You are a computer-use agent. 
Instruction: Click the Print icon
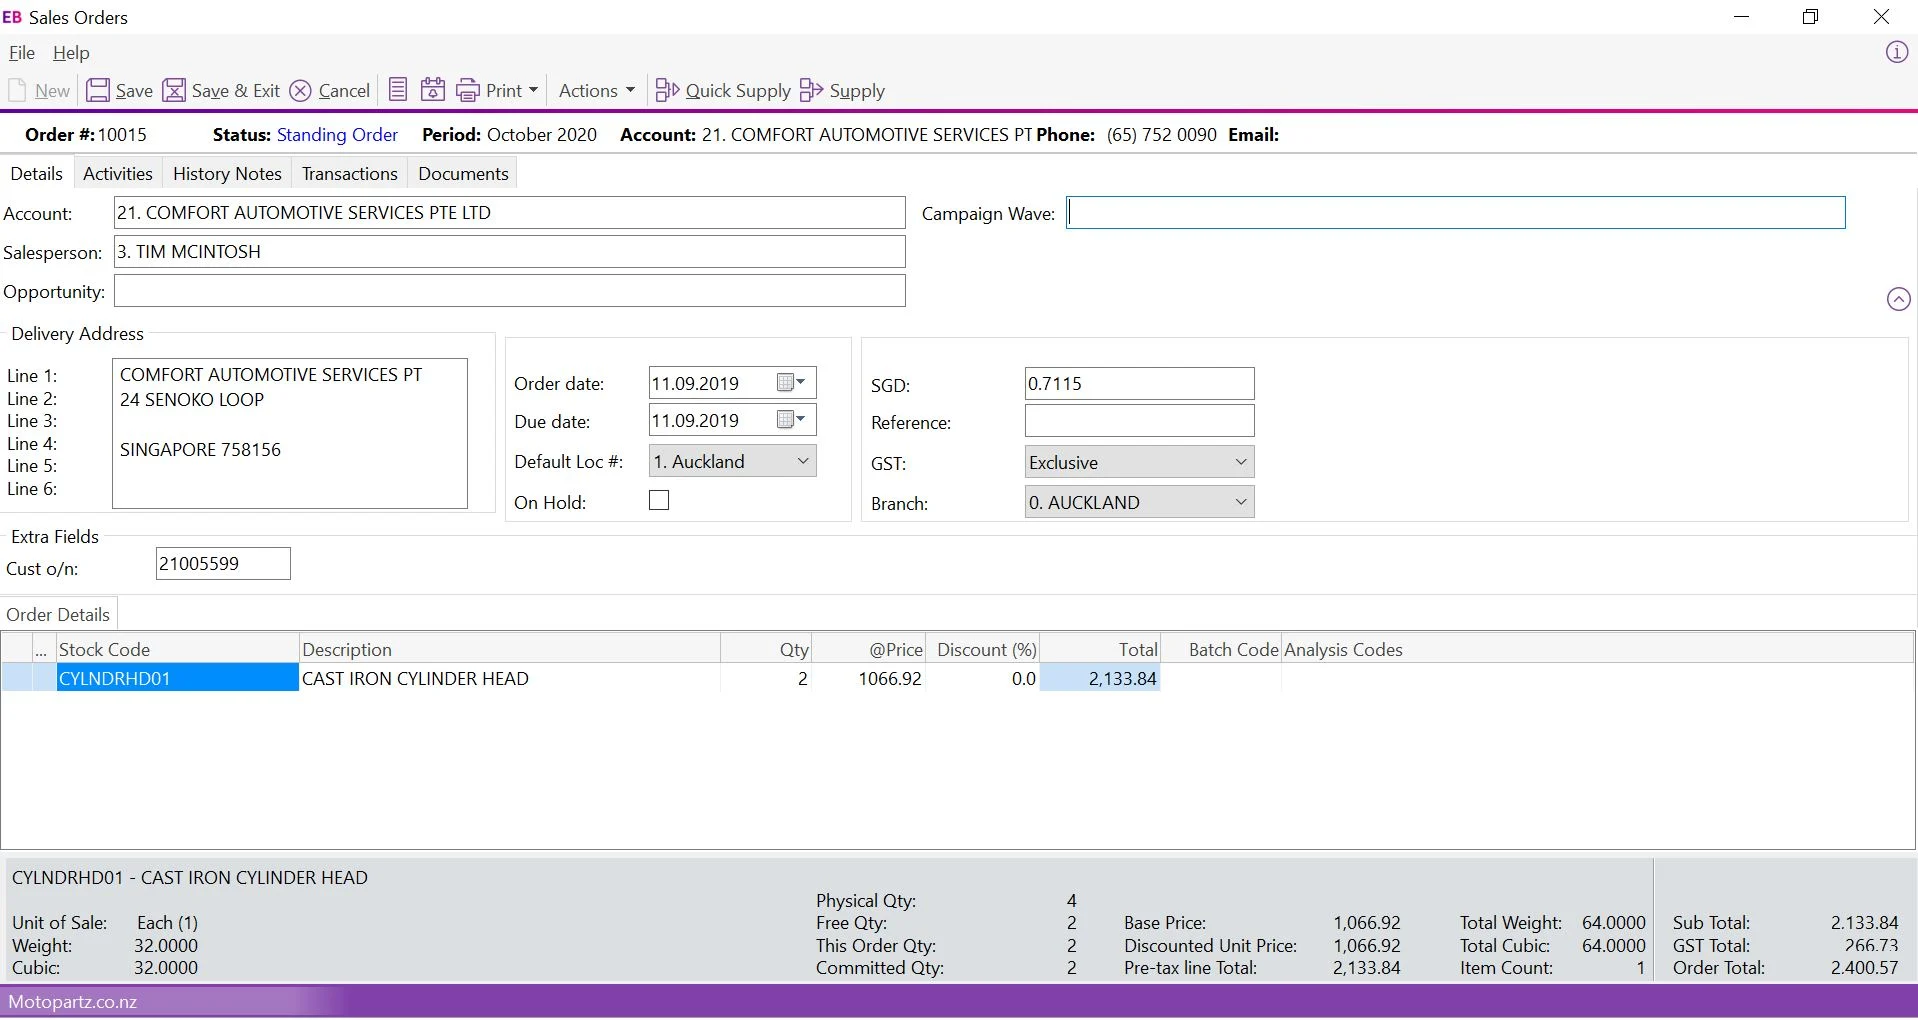468,91
